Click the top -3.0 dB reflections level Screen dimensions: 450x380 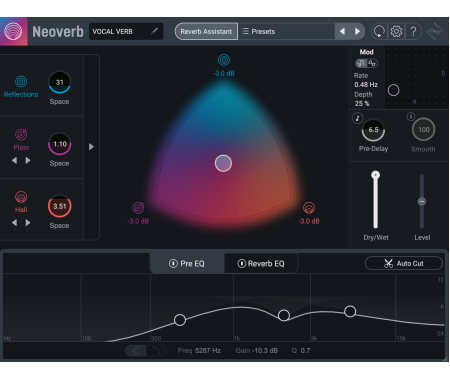(224, 73)
